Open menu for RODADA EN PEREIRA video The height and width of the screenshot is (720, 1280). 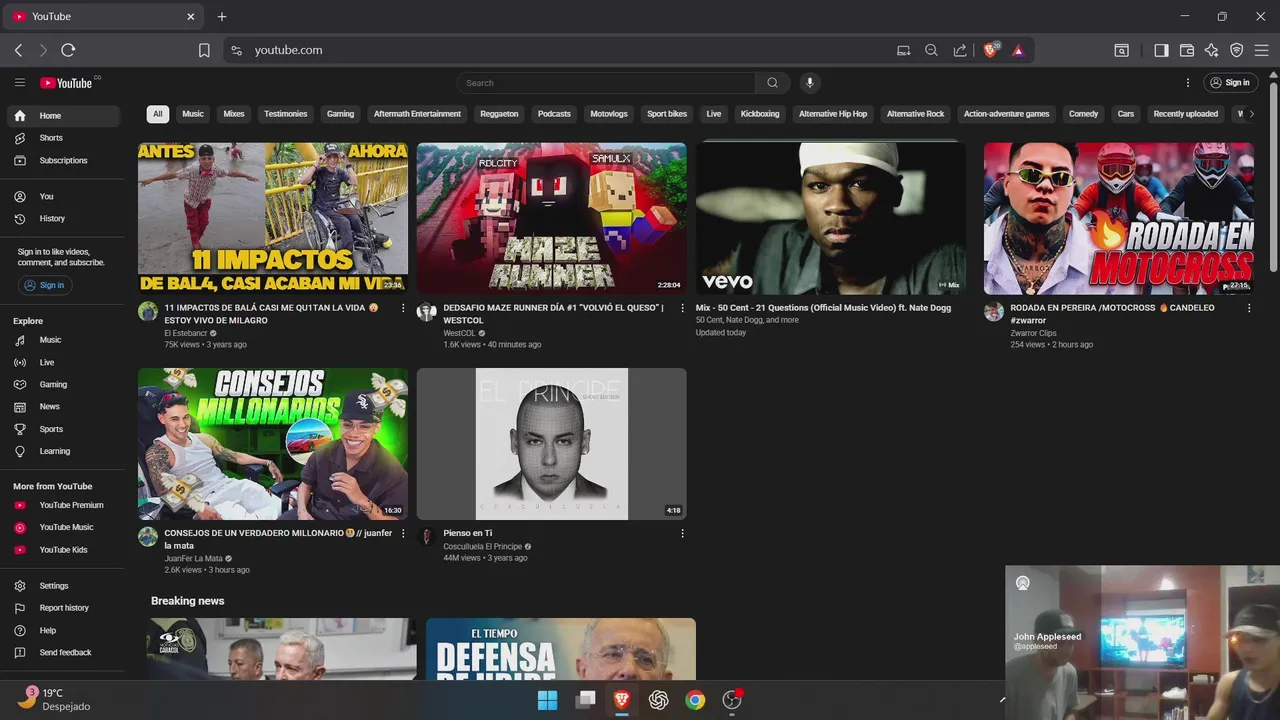(1249, 308)
